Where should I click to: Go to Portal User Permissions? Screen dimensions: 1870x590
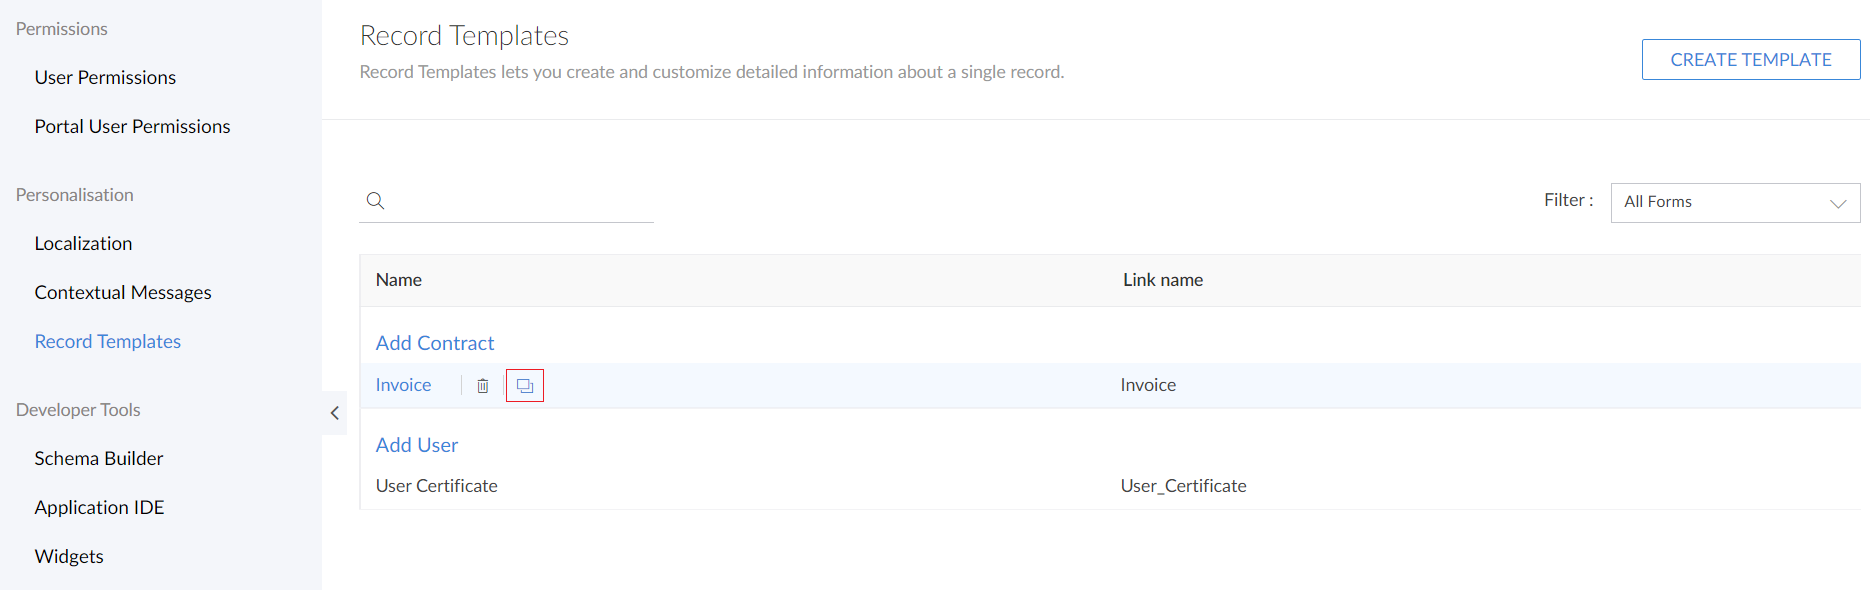(132, 127)
